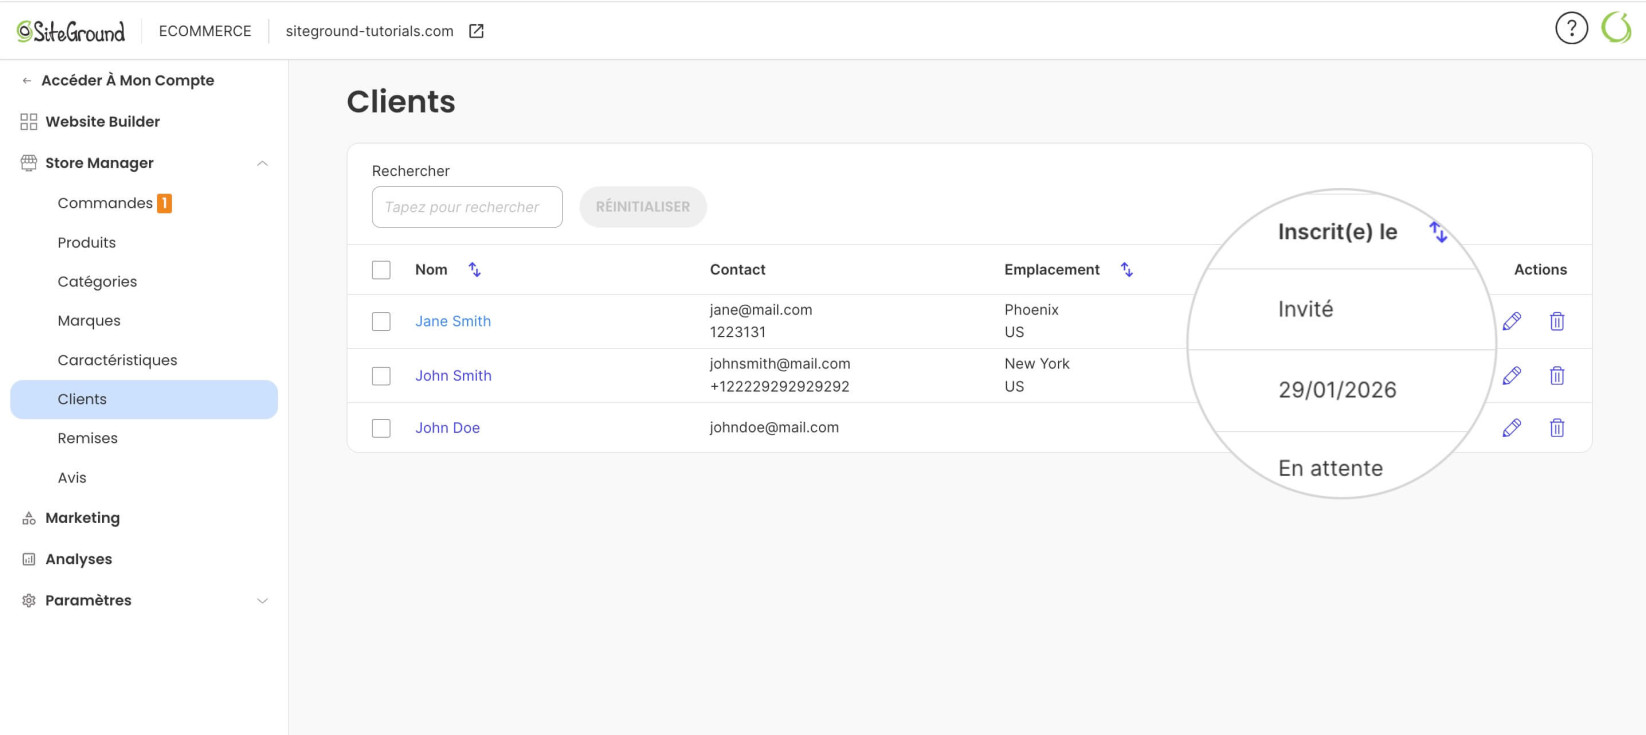Click Phoenix location cell
This screenshot has width=1646, height=735.
1031,310
